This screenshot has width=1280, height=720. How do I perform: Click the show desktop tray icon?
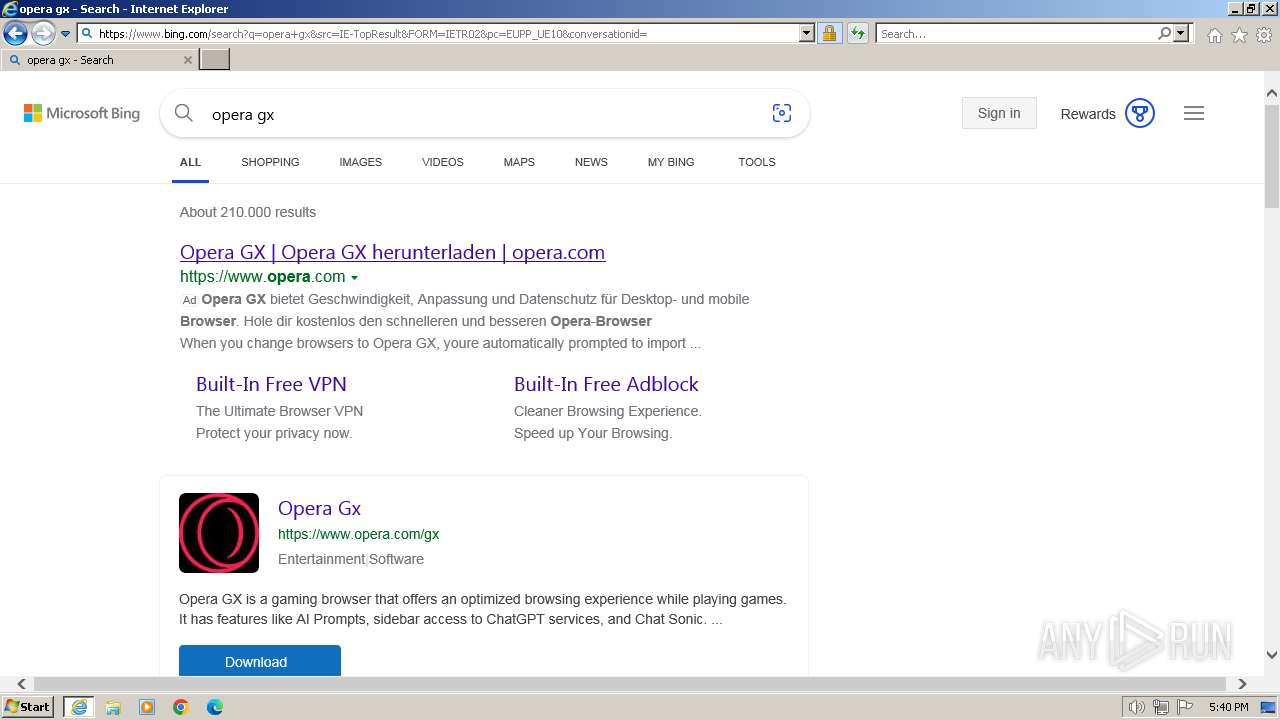pos(1268,707)
